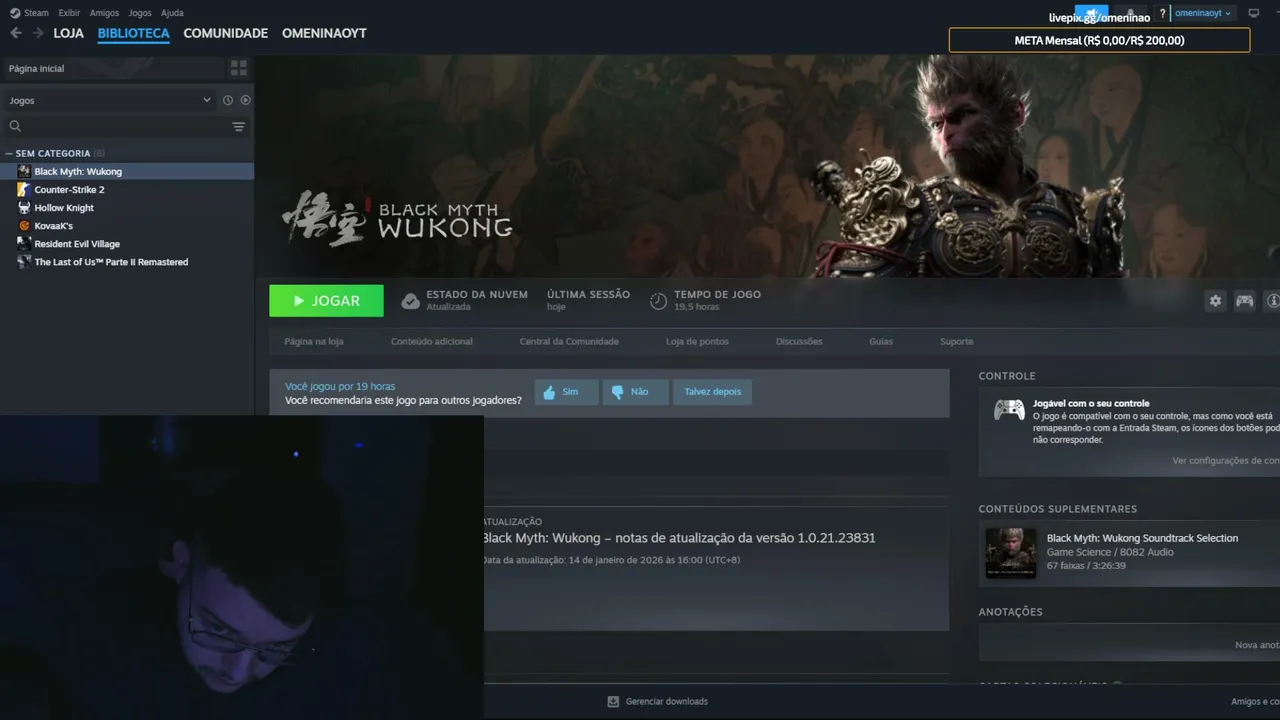1280x720 pixels.
Task: Click the playtime clock icon
Action: click(x=658, y=301)
